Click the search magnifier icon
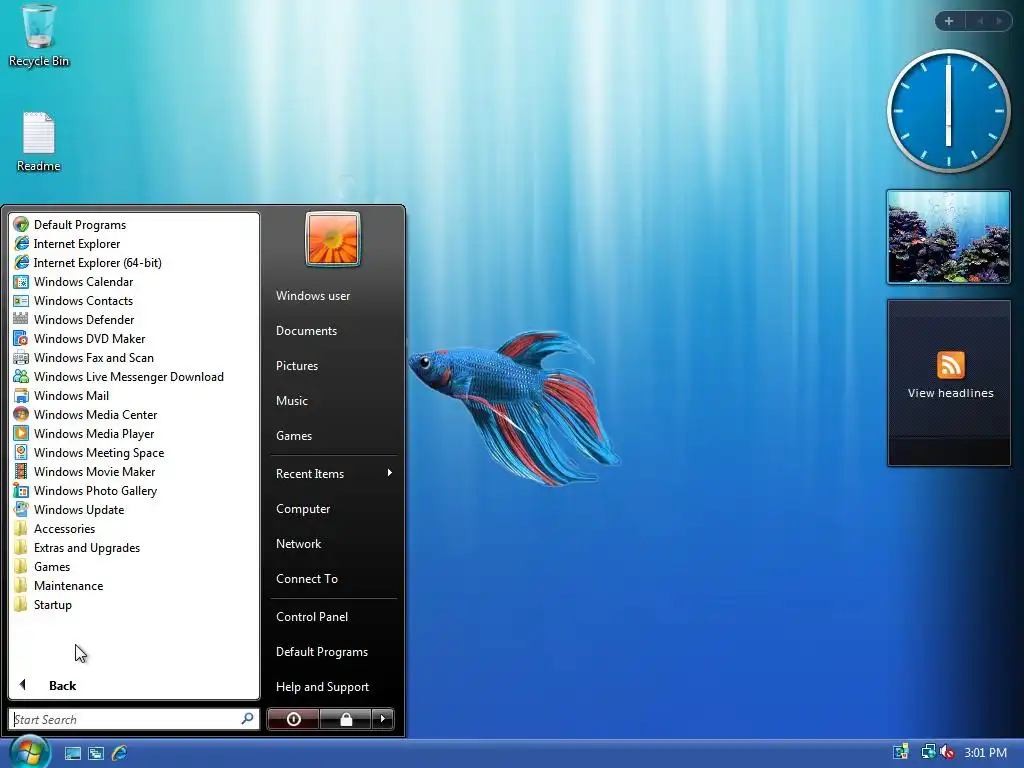 point(248,719)
